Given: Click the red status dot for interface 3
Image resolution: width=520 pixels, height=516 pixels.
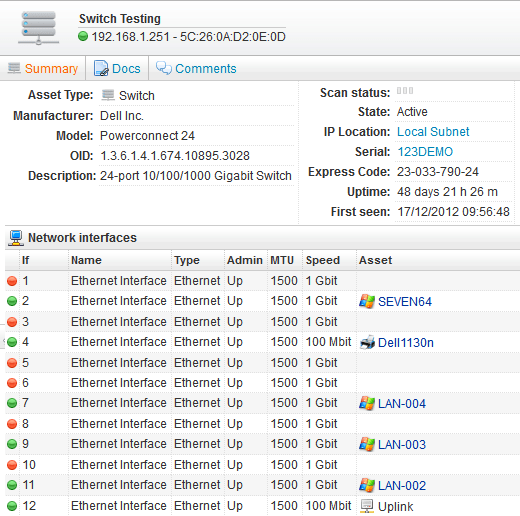Looking at the screenshot, I should click(x=12, y=322).
